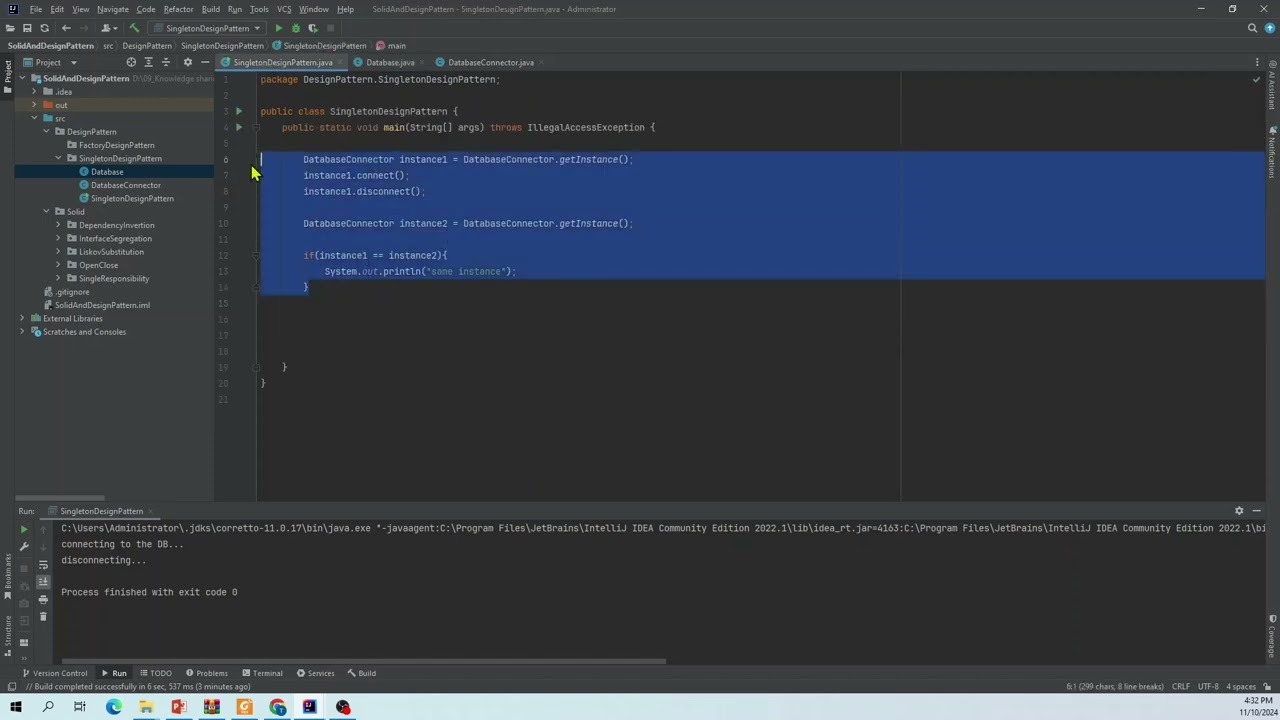
Task: Click the main method breadcrumb
Action: point(391,45)
